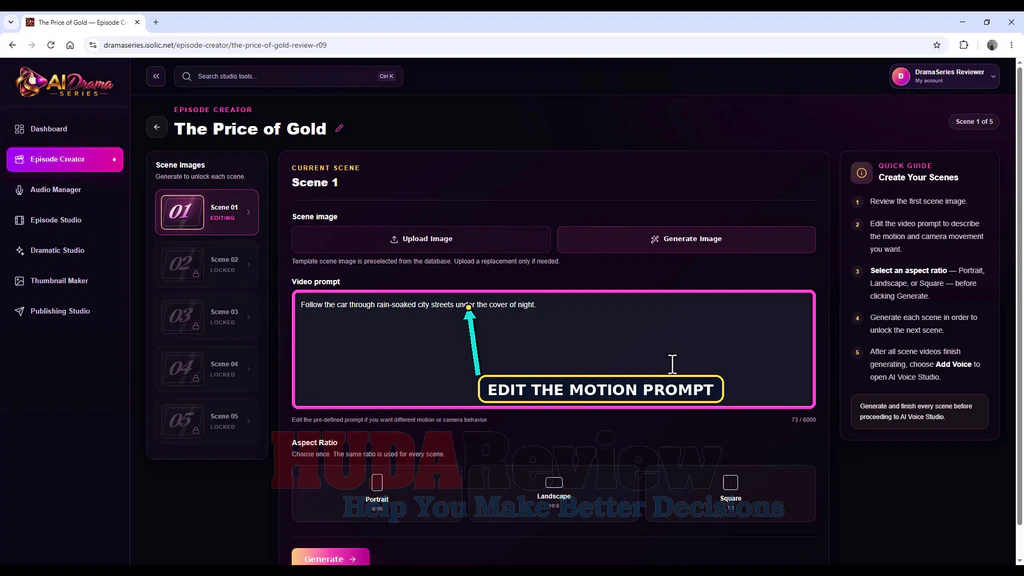Click the Thumbnail Maker image icon
This screenshot has height=576, width=1024.
click(x=19, y=281)
